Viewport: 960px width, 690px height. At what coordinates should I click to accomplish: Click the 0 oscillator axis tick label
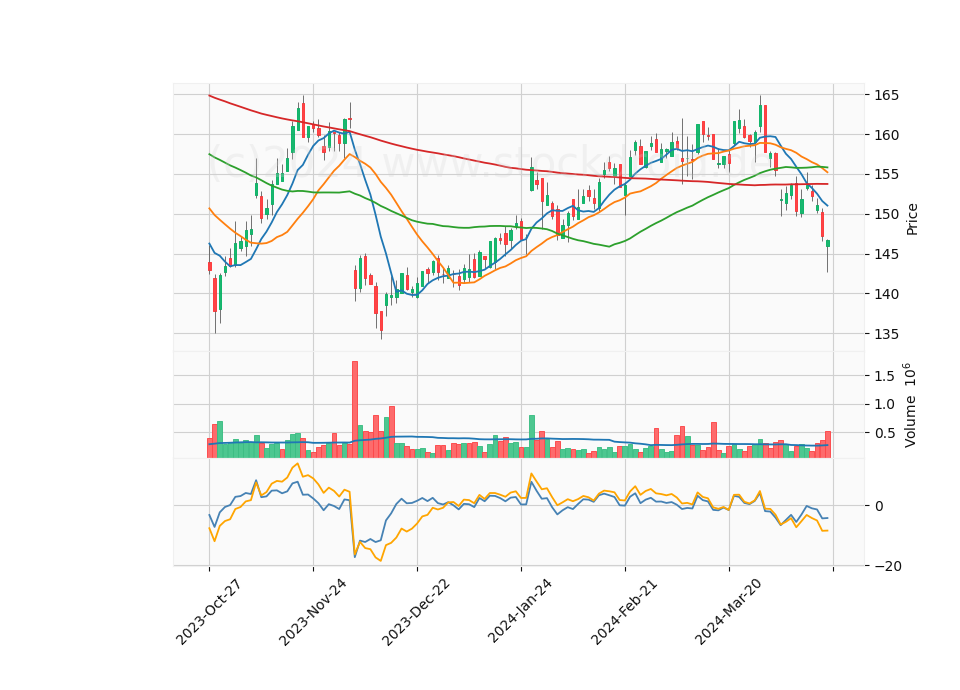(879, 506)
